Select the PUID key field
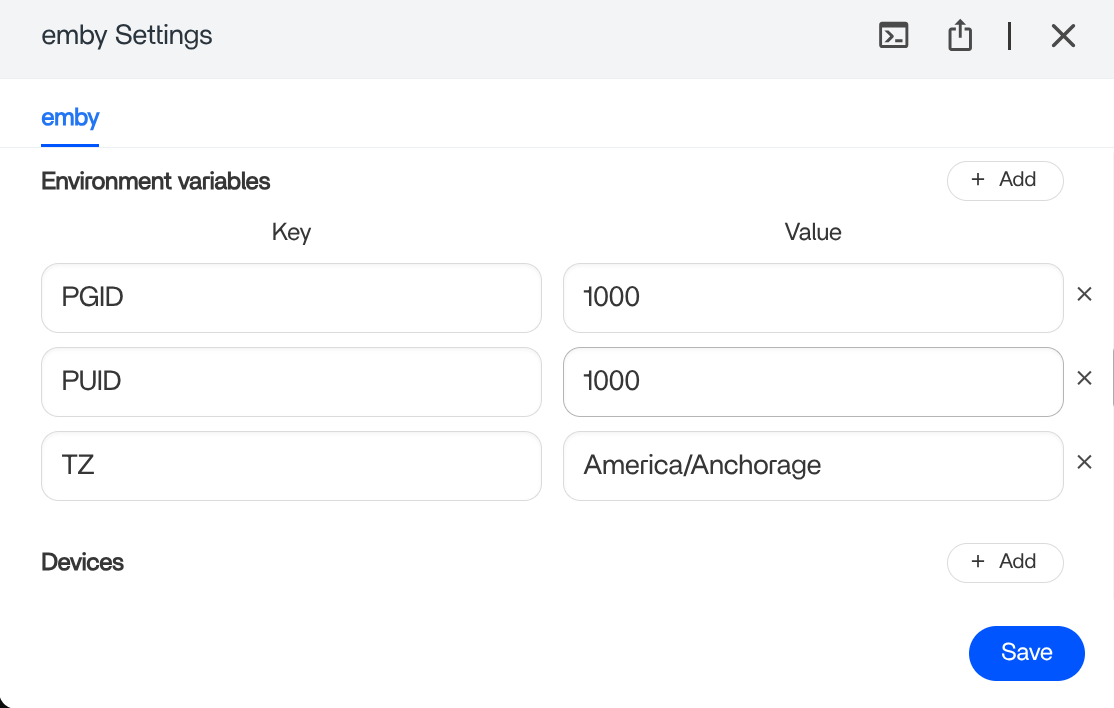Image resolution: width=1114 pixels, height=708 pixels. point(291,382)
